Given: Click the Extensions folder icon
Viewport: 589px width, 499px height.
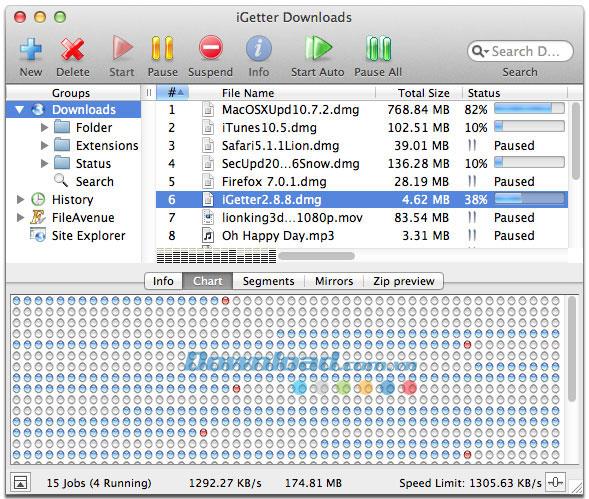Looking at the screenshot, I should [x=62, y=145].
